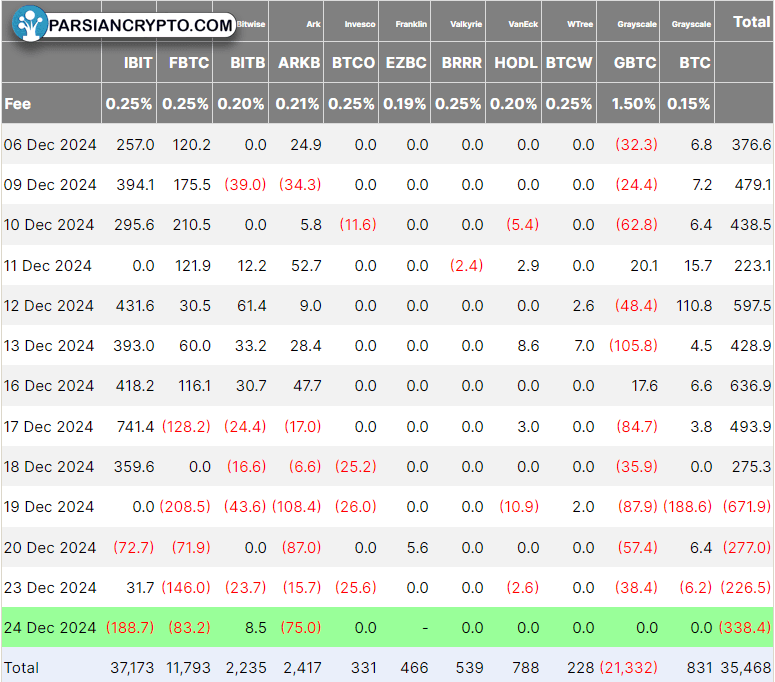
Task: Click GBTC fee value 1.50%
Action: click(x=634, y=104)
